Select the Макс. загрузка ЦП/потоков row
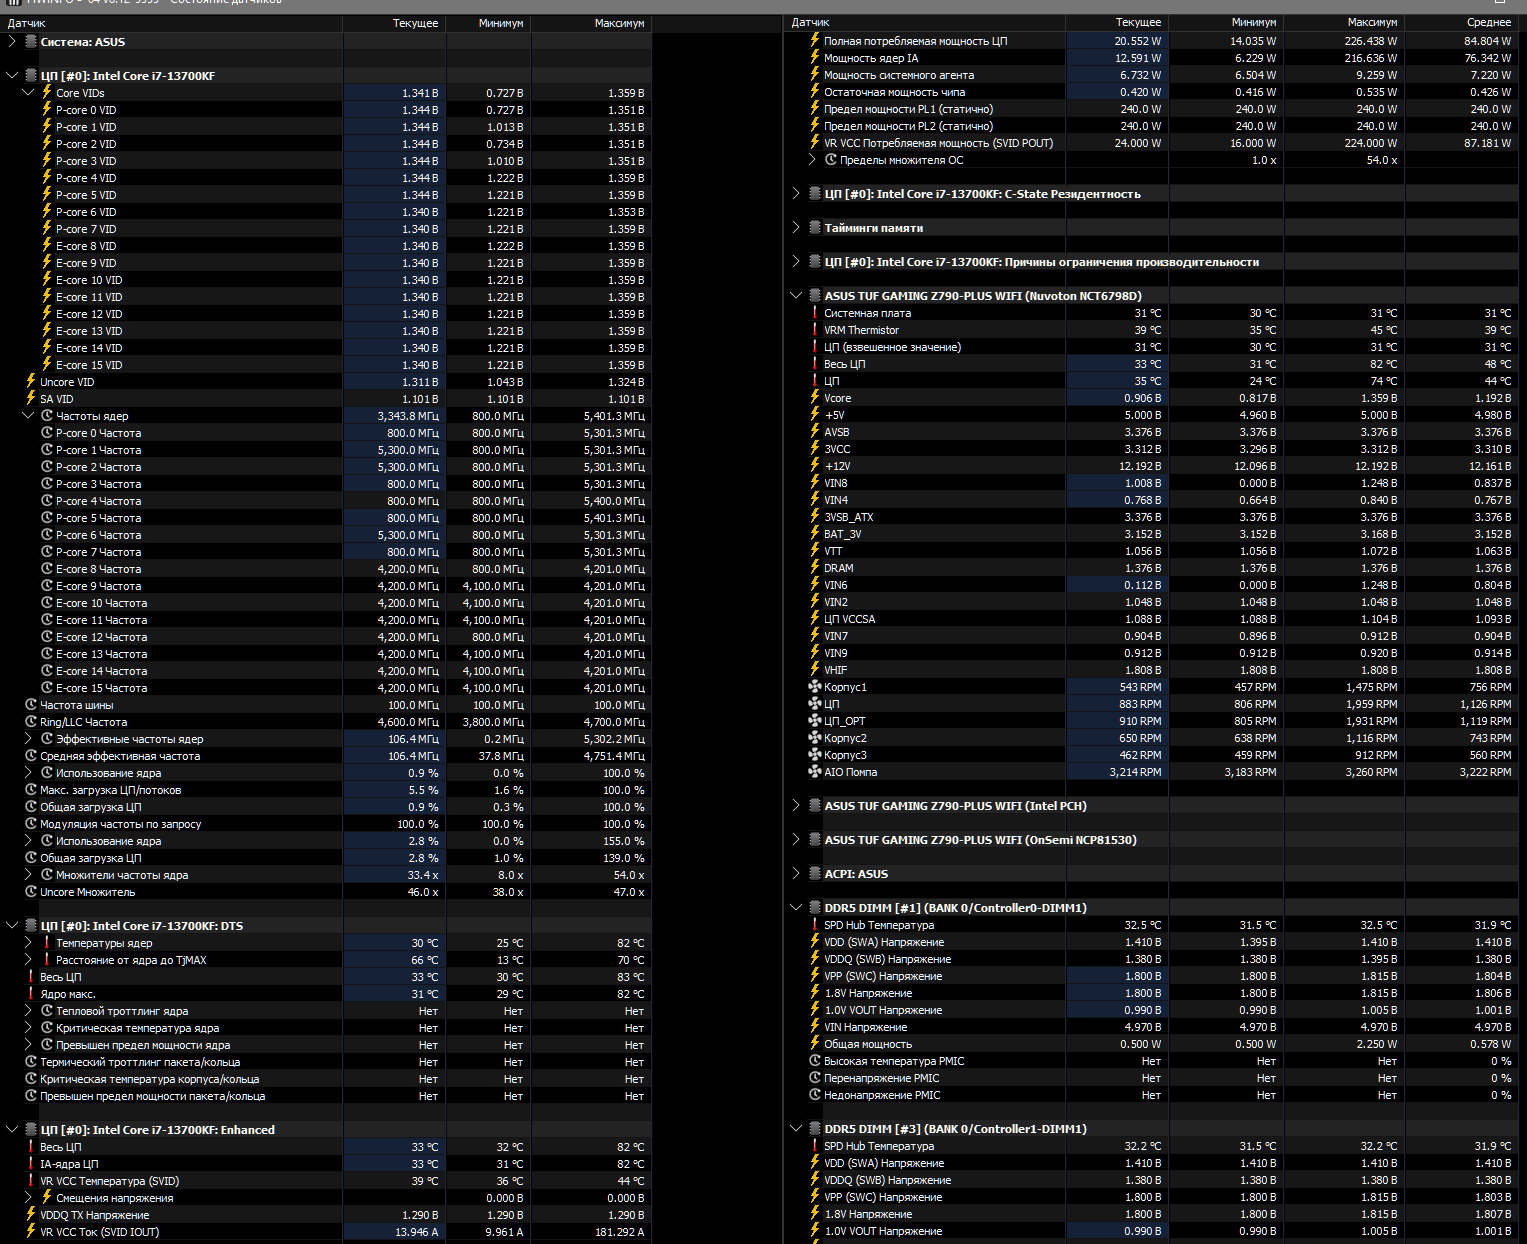This screenshot has width=1527, height=1244. (326, 790)
